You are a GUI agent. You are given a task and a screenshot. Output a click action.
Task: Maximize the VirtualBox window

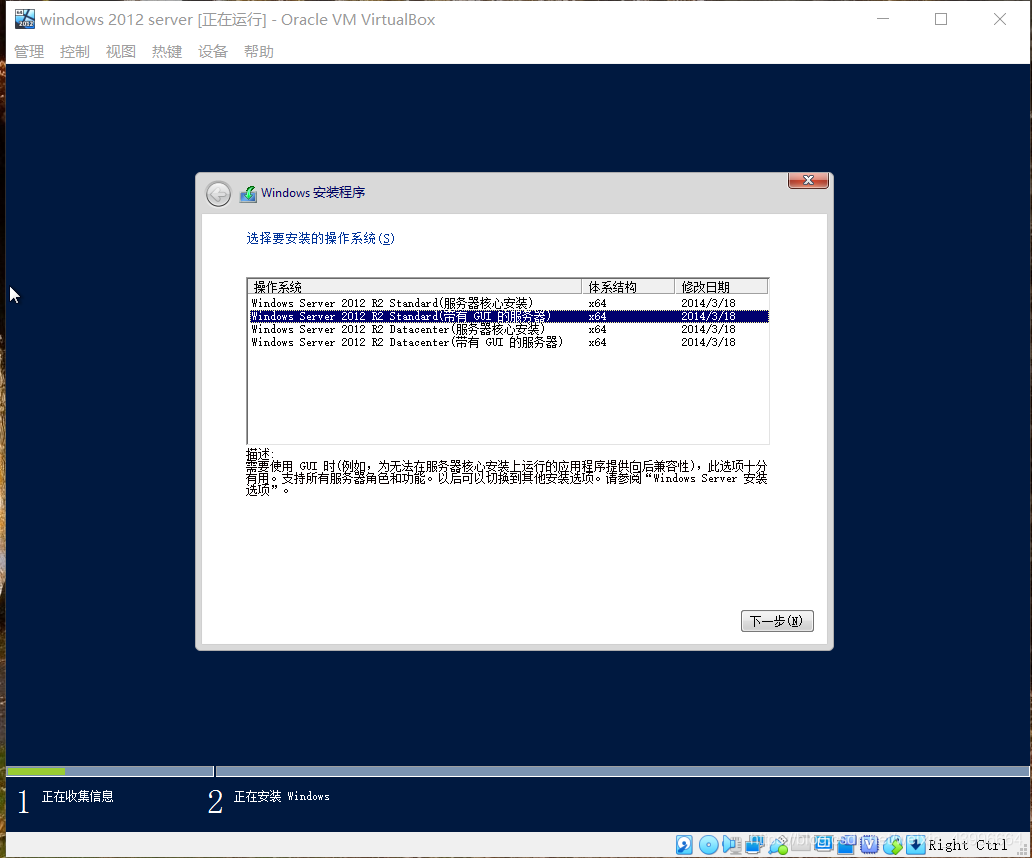(x=941, y=19)
